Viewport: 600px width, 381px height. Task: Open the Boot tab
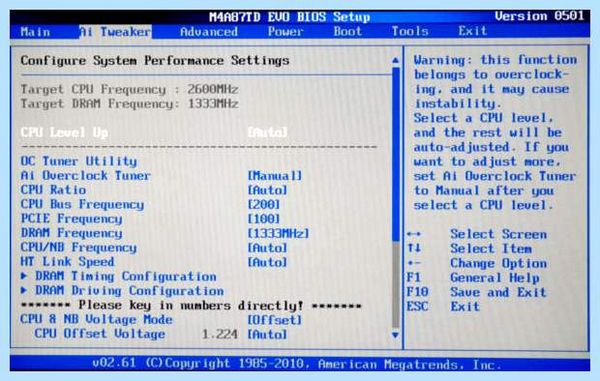point(347,31)
